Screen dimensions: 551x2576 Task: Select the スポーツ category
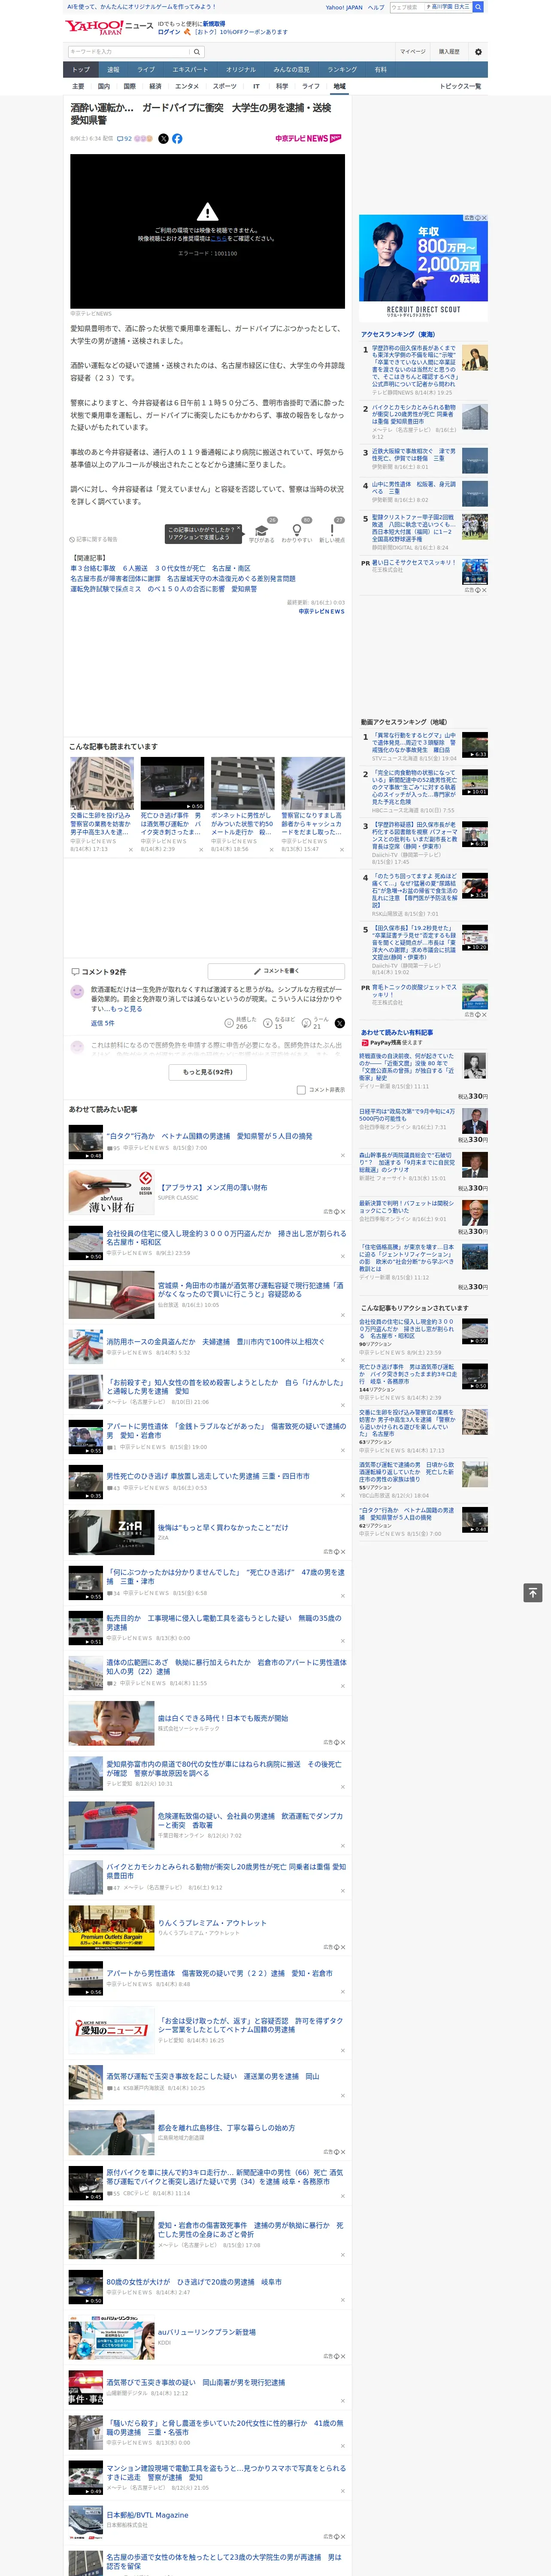click(x=225, y=86)
